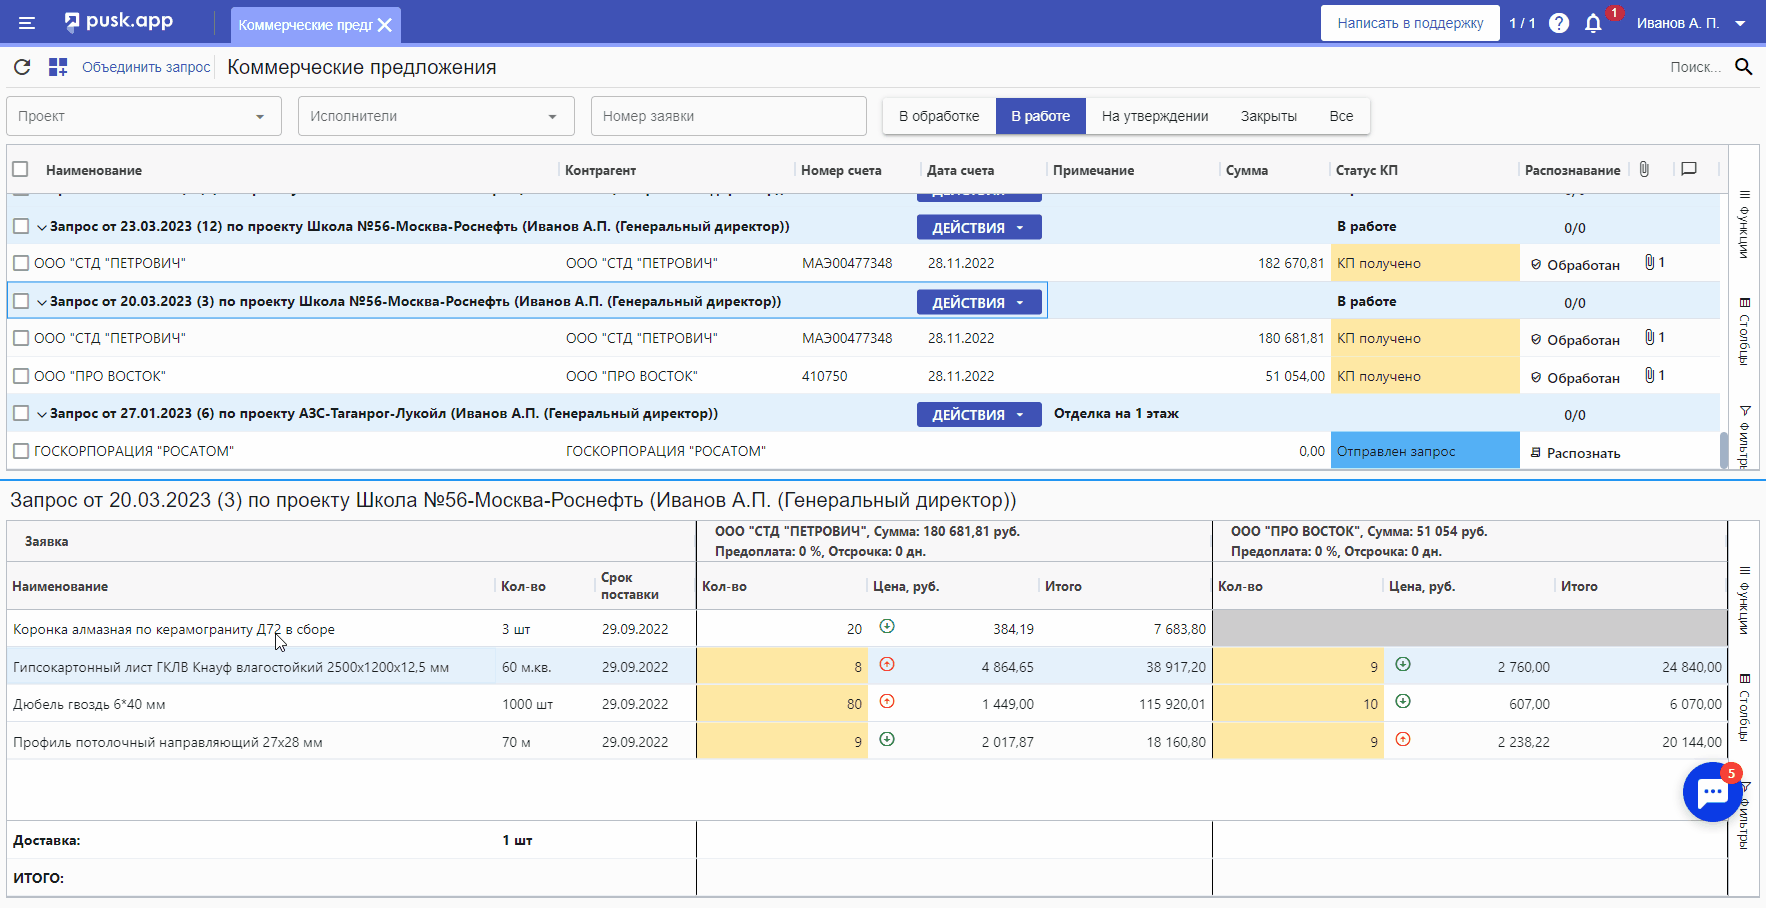Screen dimensions: 1766x908
Task: Click Обработан status in 51 054,00 row
Action: click(x=1575, y=378)
